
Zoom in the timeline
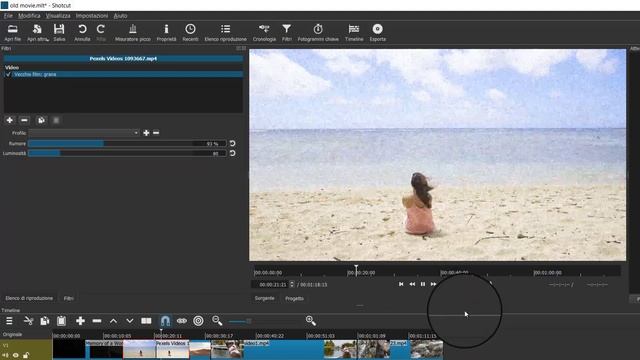(311, 321)
